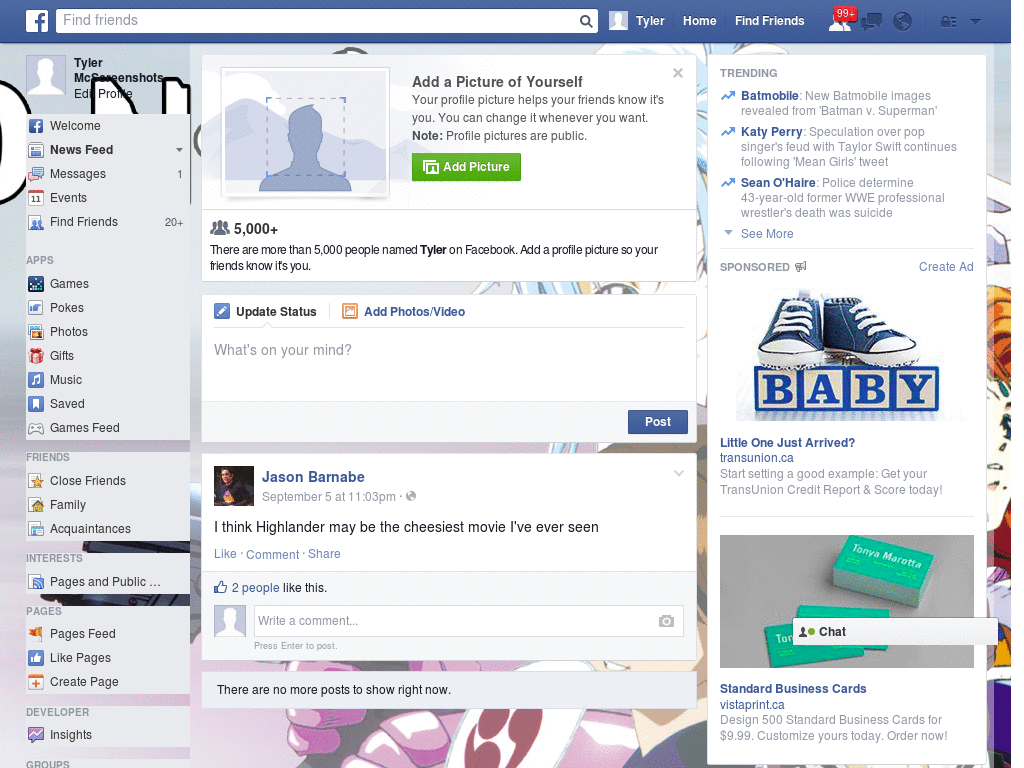Screen dimensions: 1024x768
Task: Open the Jason Barnabe post options chevron
Action: click(679, 473)
